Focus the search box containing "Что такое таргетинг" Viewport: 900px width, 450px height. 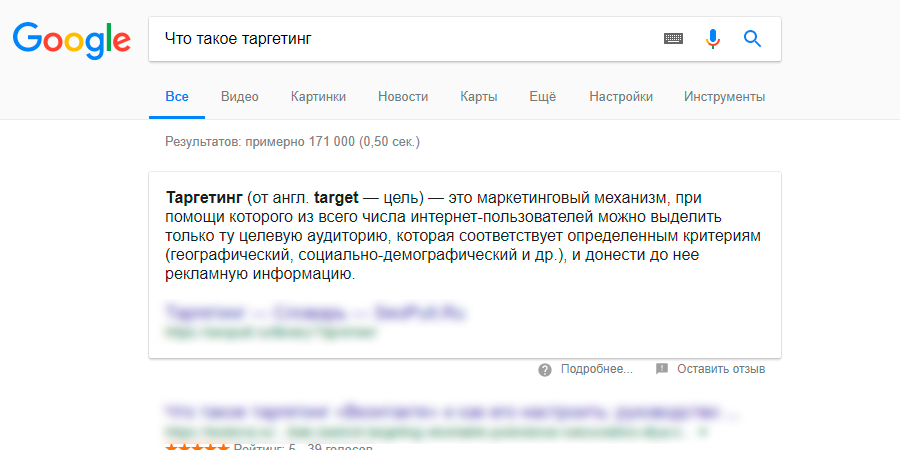pos(400,39)
